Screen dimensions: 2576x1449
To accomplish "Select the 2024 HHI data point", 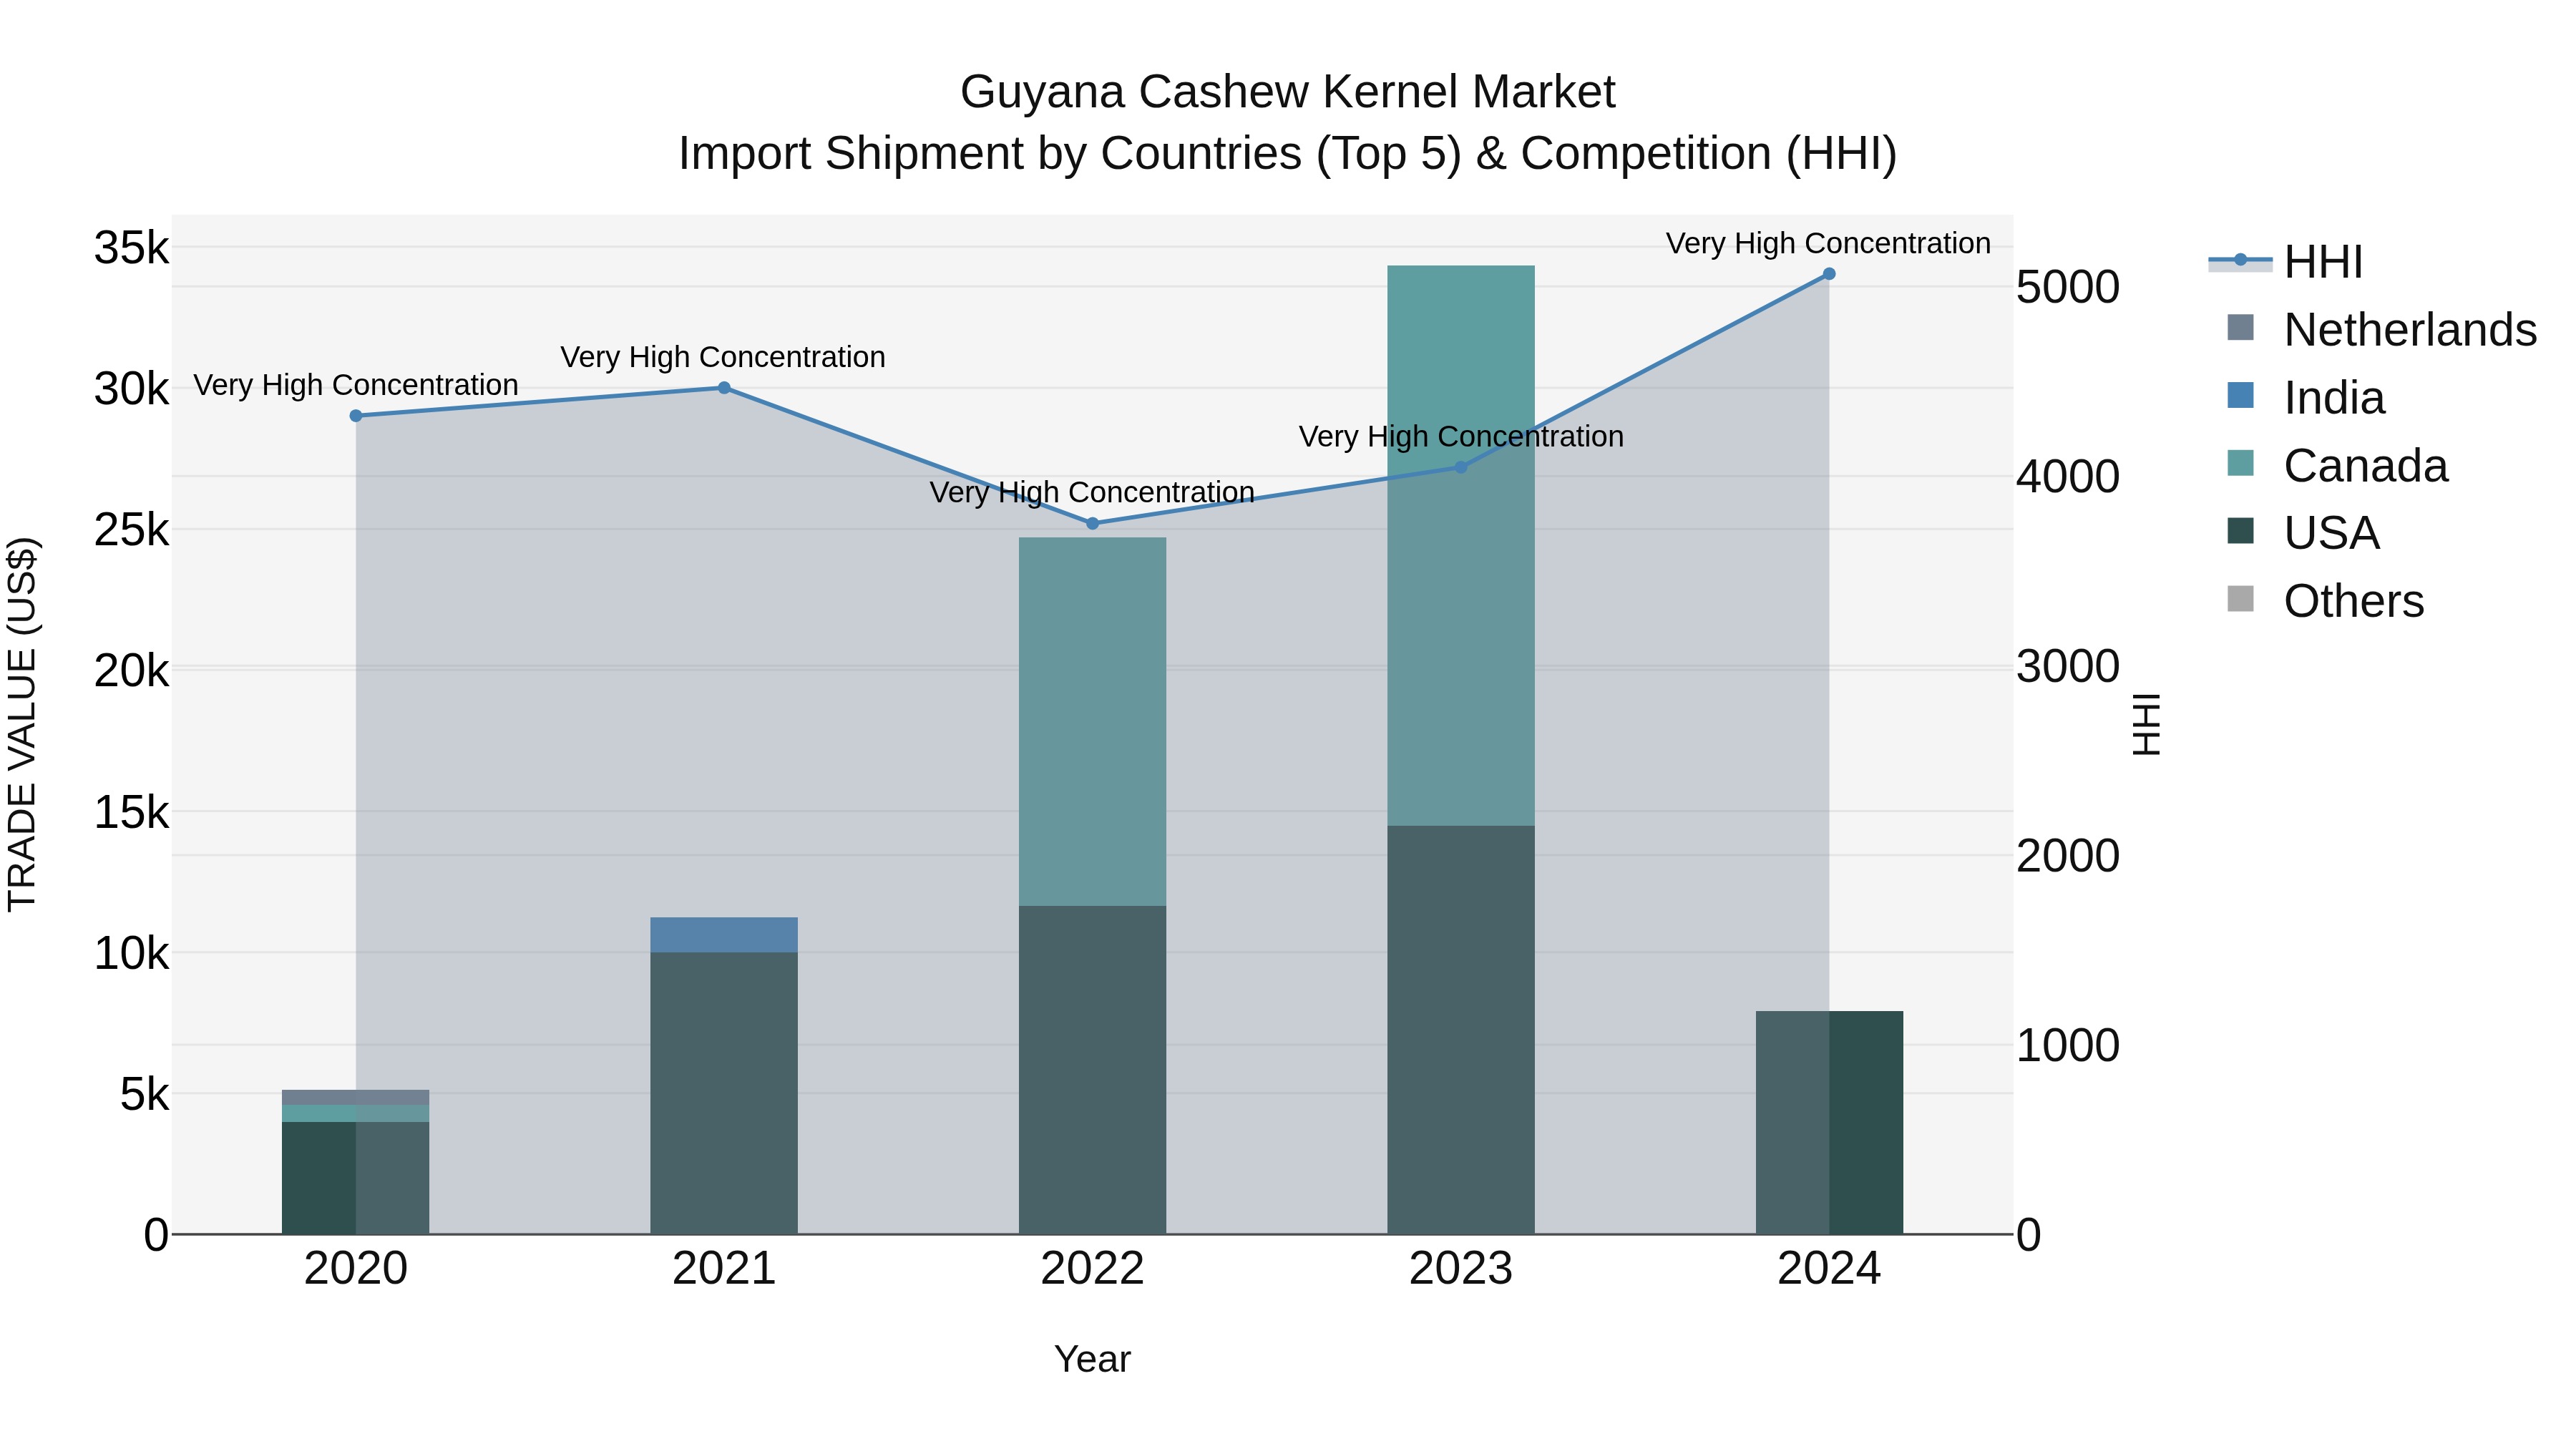I will point(1829,274).
